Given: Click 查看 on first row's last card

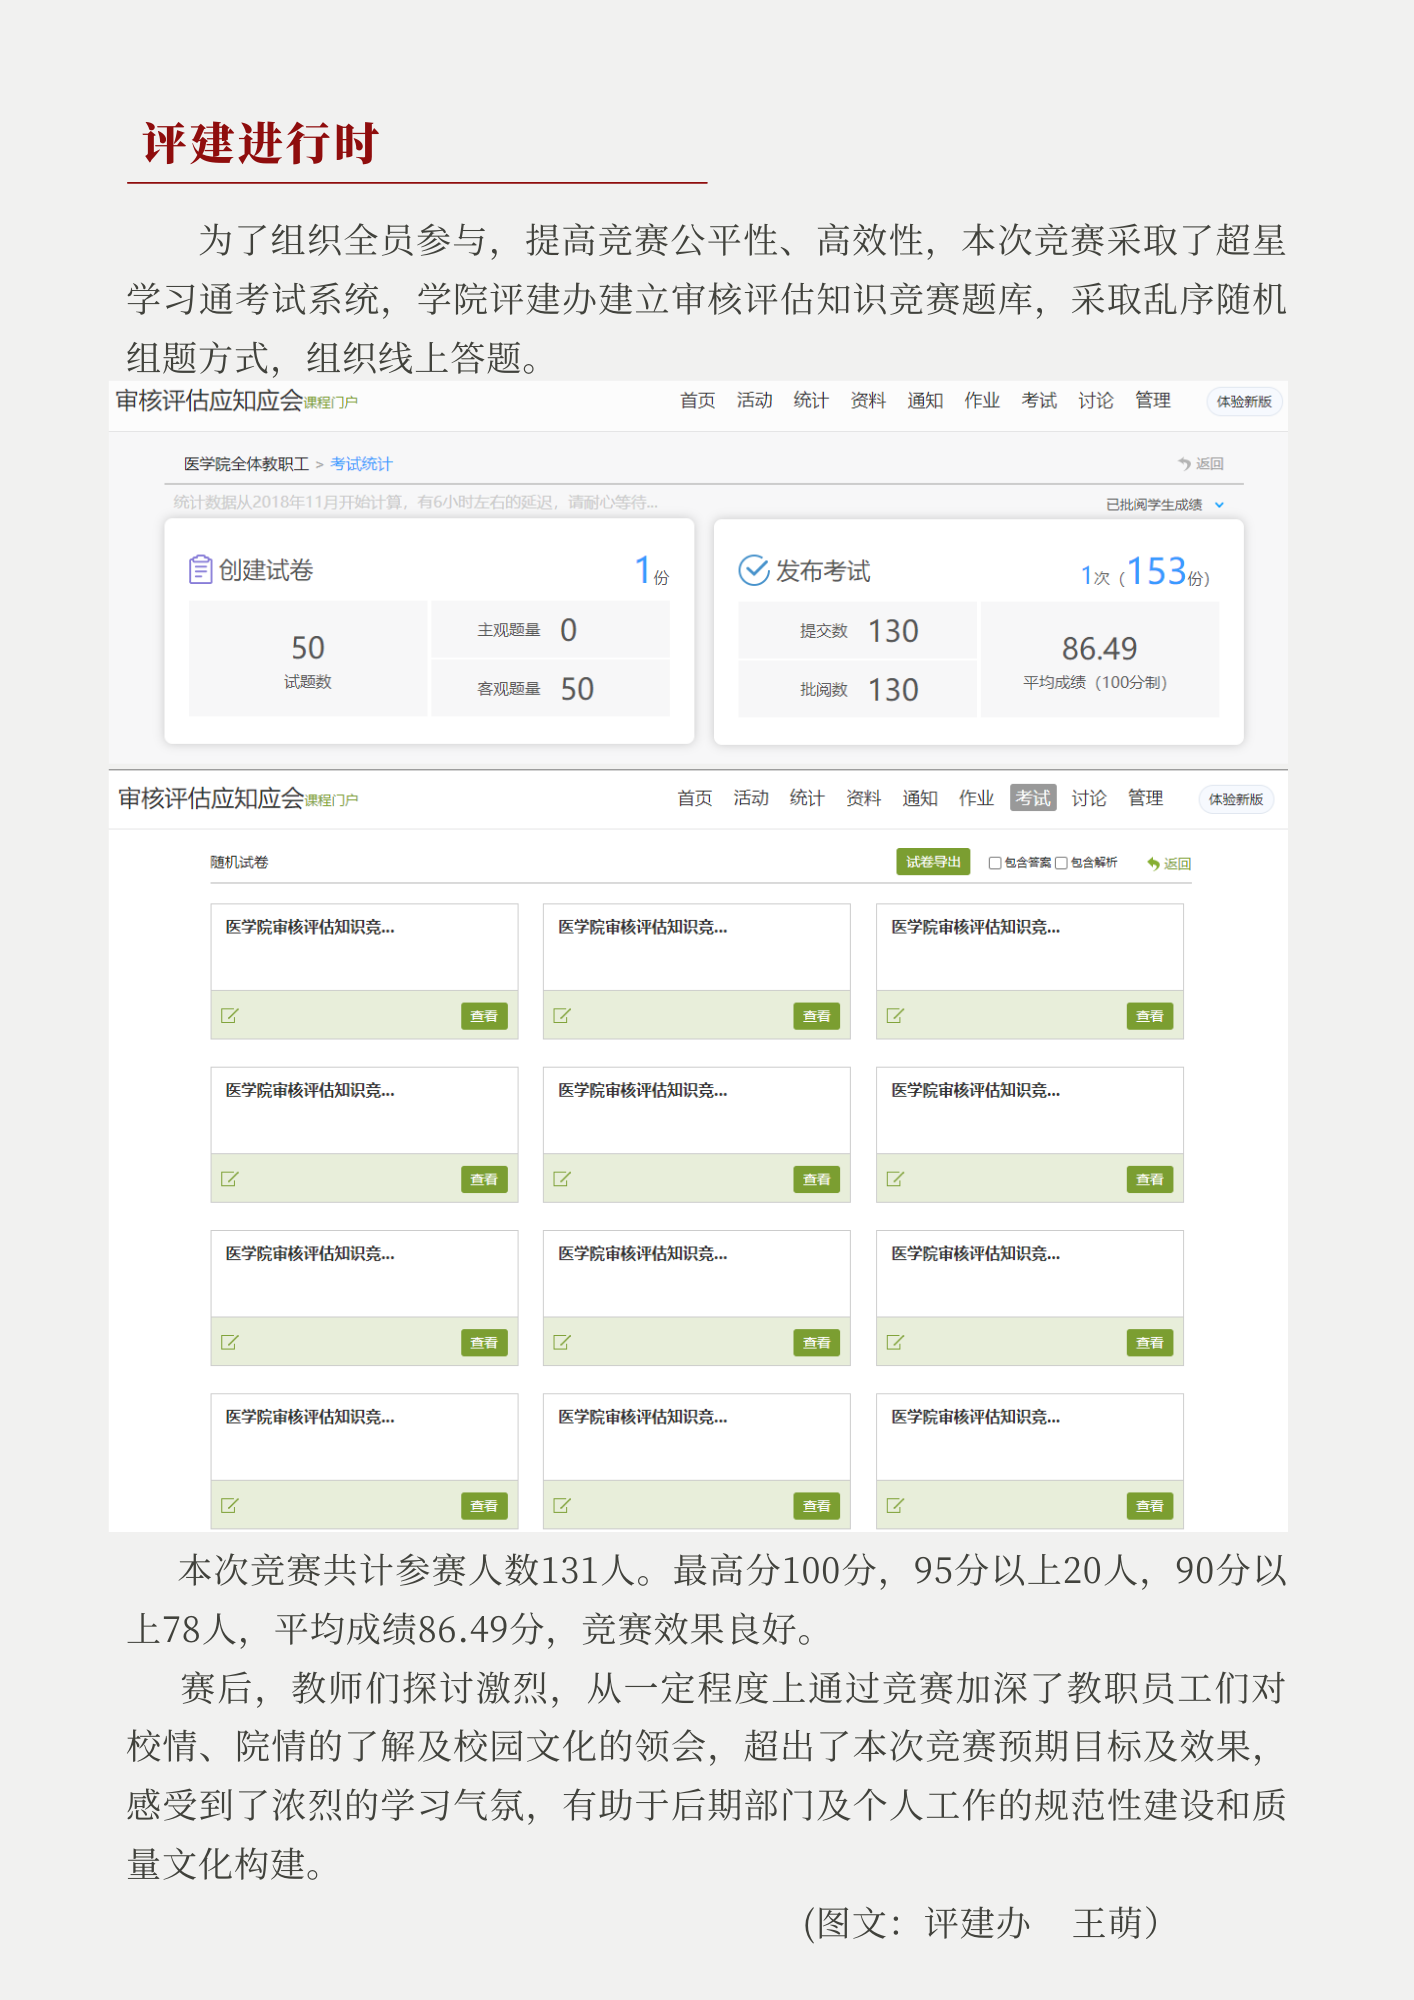Looking at the screenshot, I should 1150,1016.
